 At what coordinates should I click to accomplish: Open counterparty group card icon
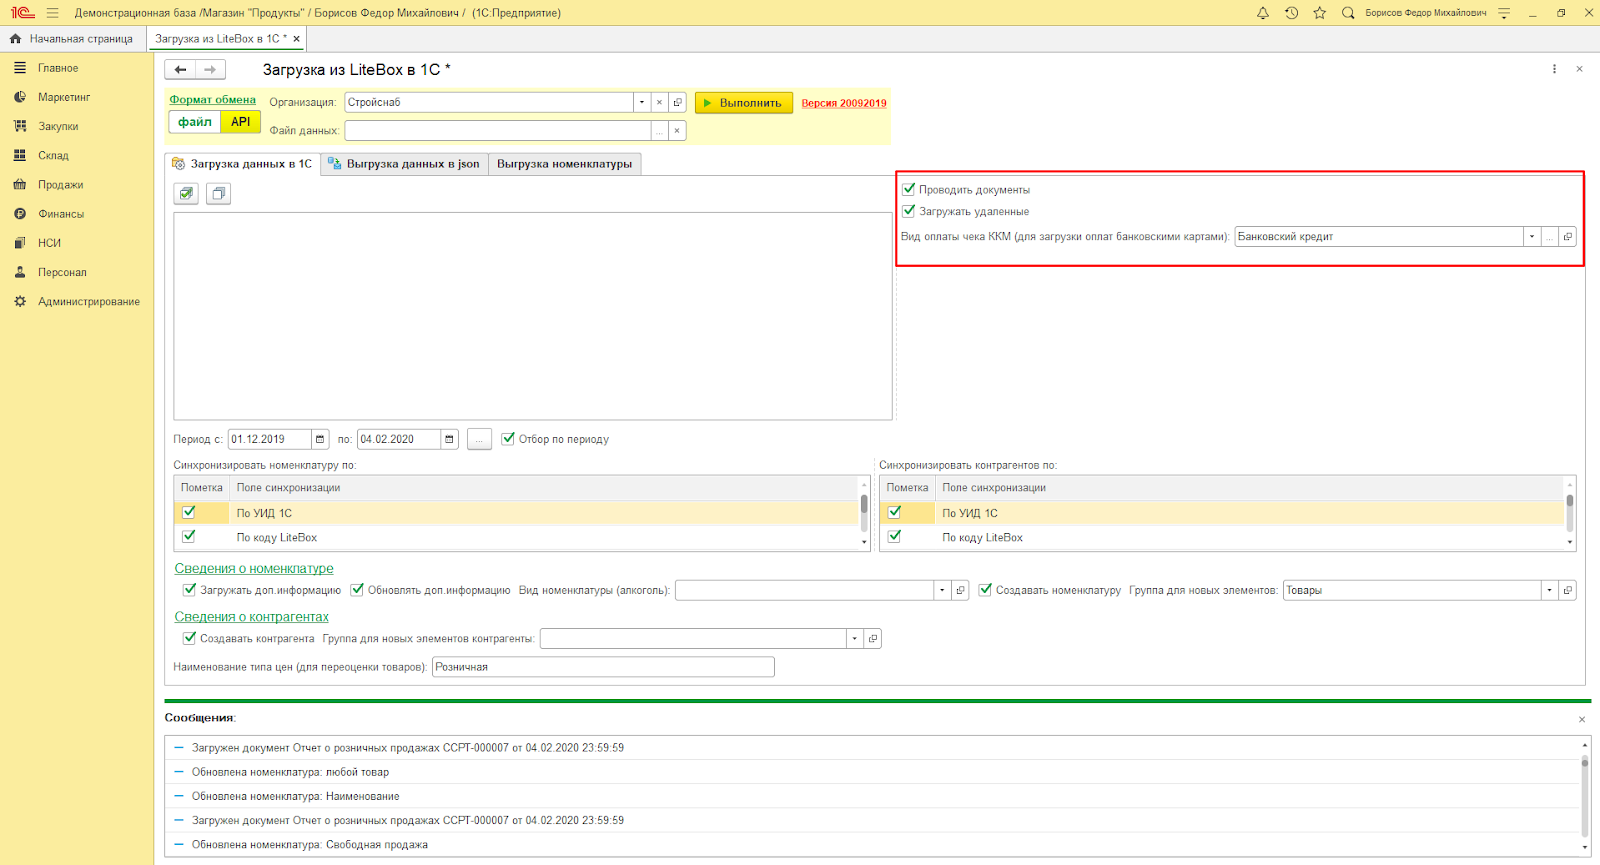tap(872, 638)
